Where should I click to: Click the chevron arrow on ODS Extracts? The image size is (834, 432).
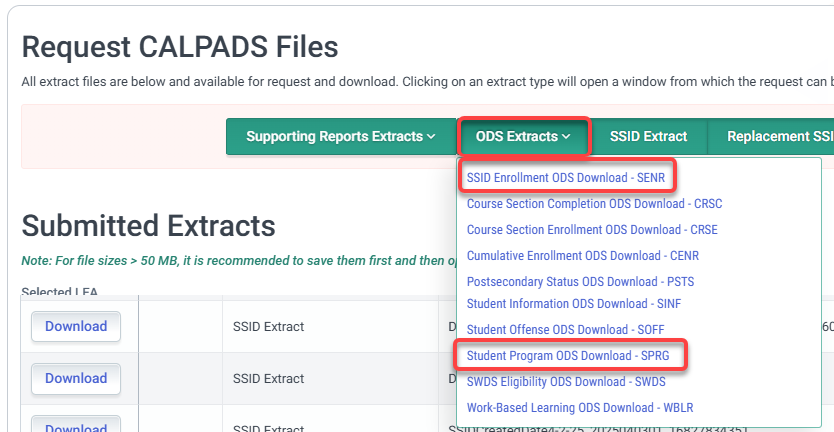(x=566, y=137)
